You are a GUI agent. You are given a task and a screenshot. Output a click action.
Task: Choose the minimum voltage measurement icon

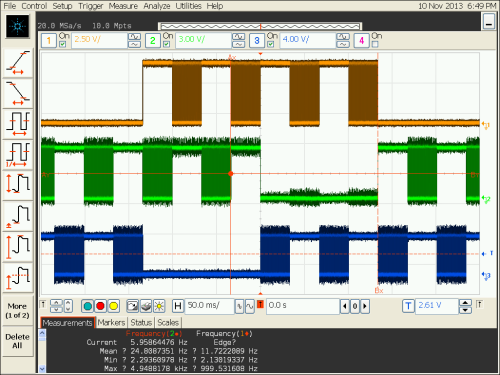click(18, 216)
